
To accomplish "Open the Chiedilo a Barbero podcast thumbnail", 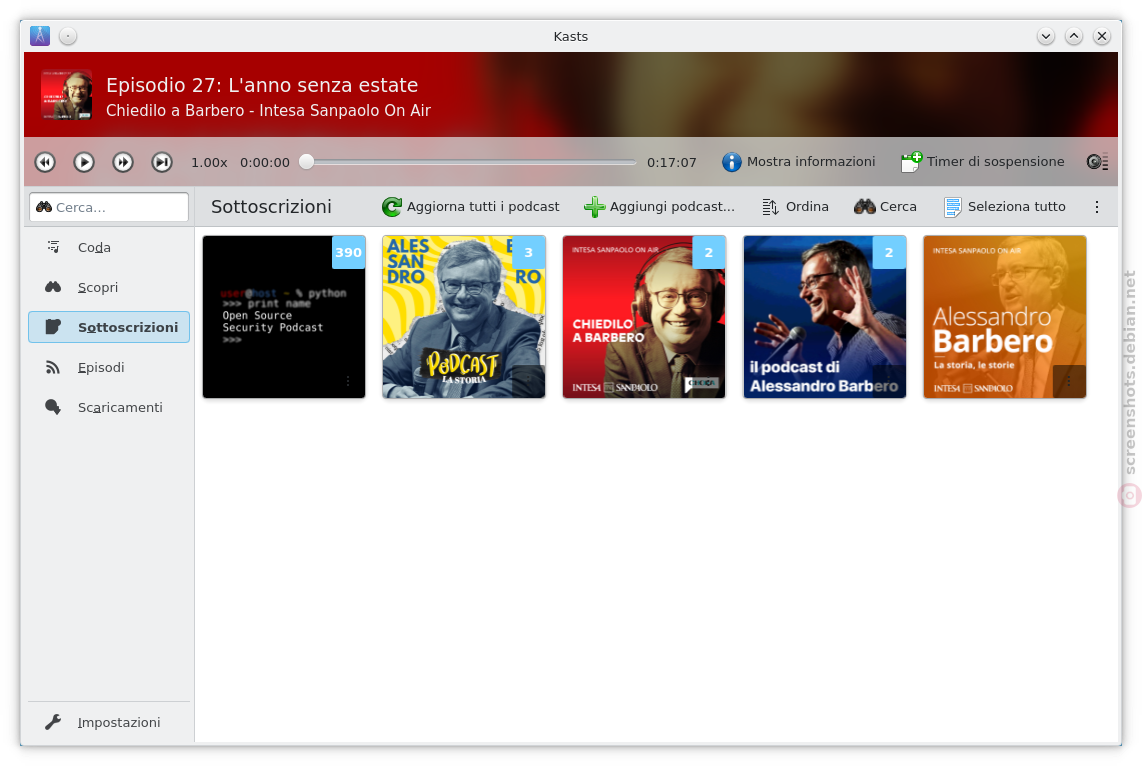I will pyautogui.click(x=644, y=317).
